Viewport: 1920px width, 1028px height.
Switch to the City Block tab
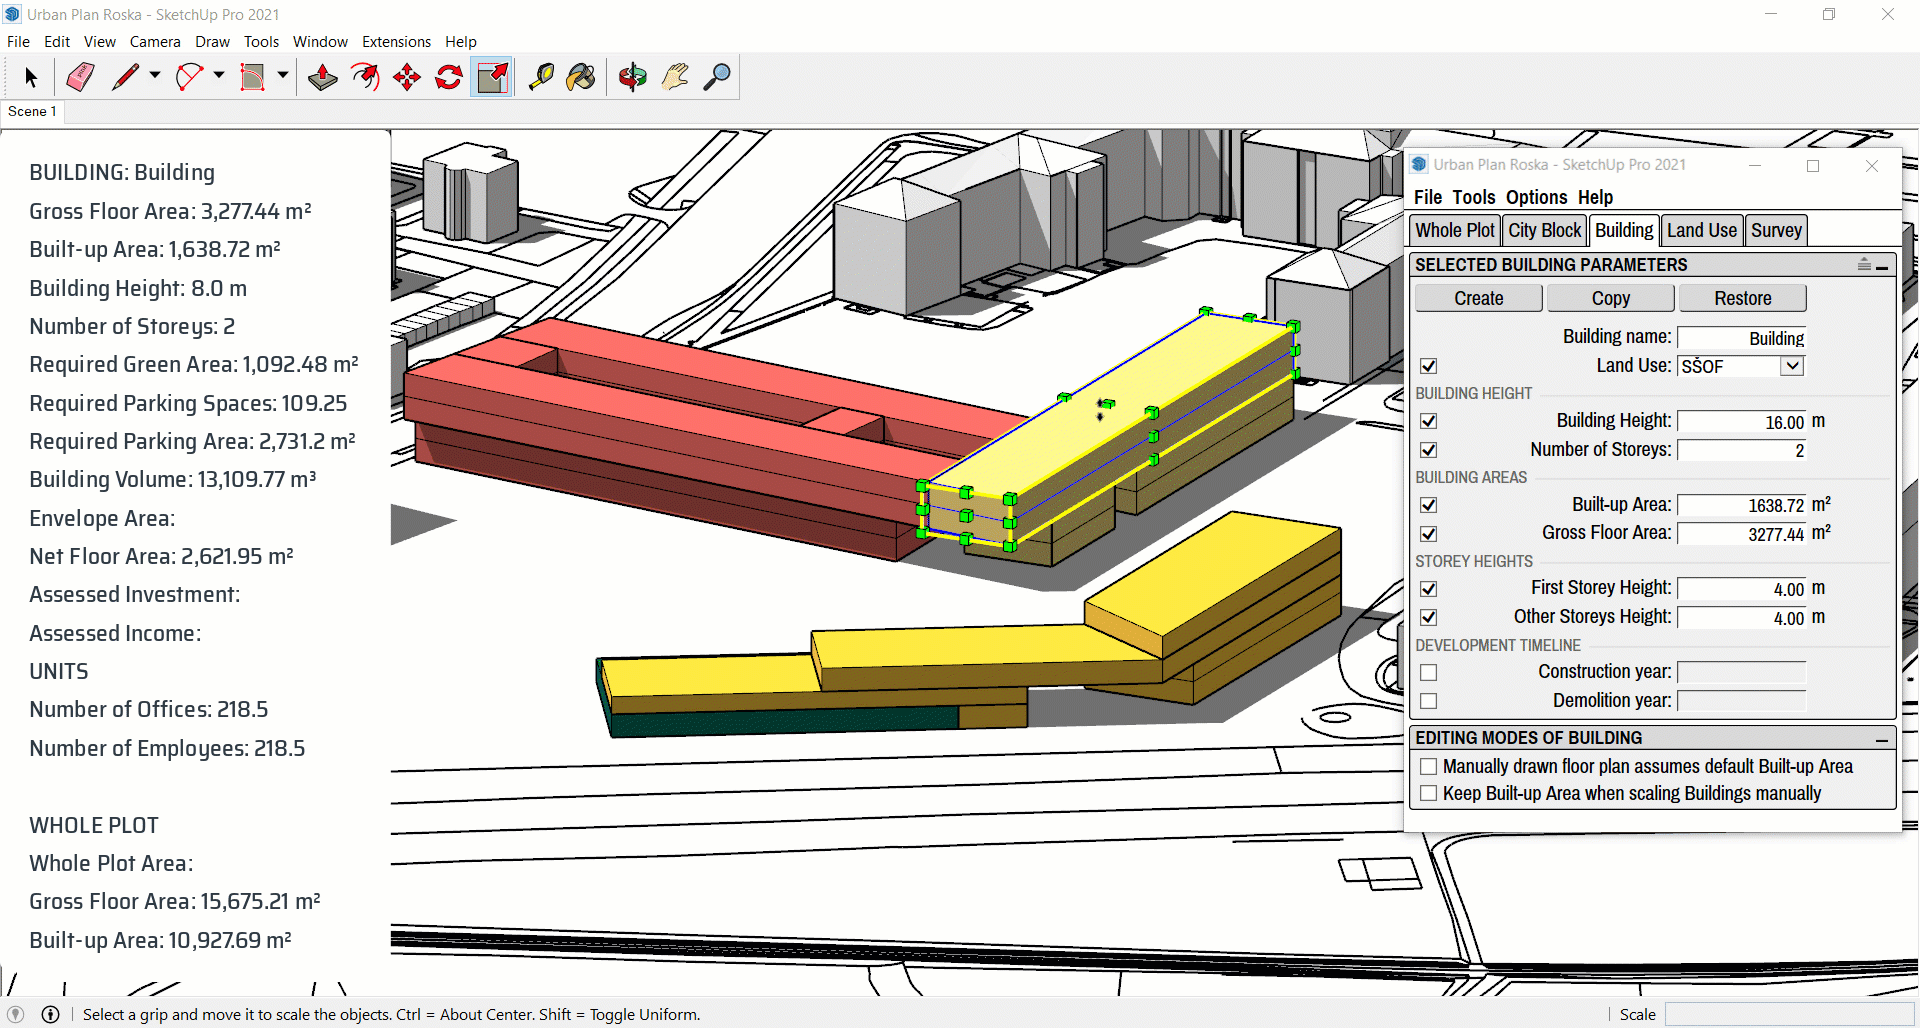point(1544,231)
